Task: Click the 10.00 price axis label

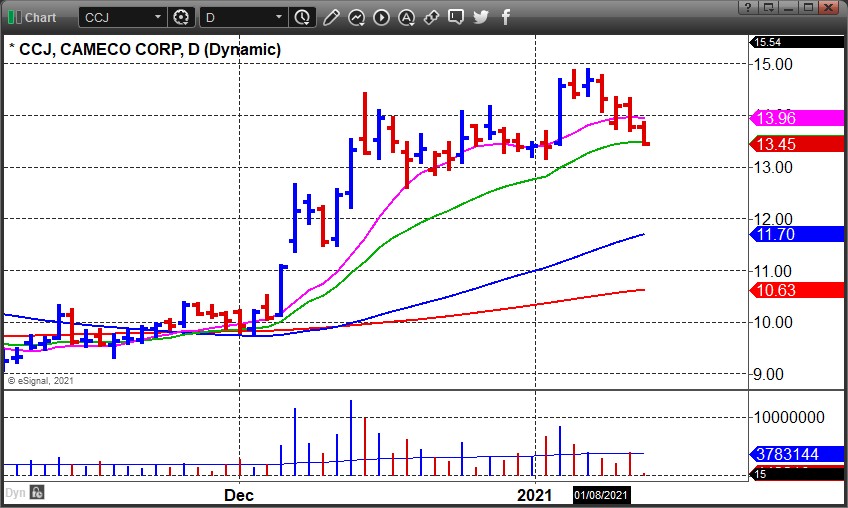Action: 773,322
